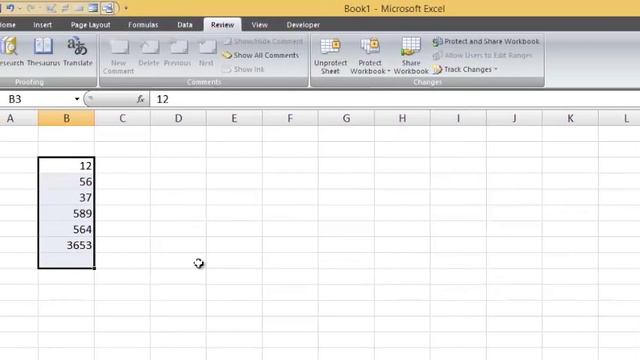Select the Review tab
This screenshot has height=360, width=640.
point(222,25)
